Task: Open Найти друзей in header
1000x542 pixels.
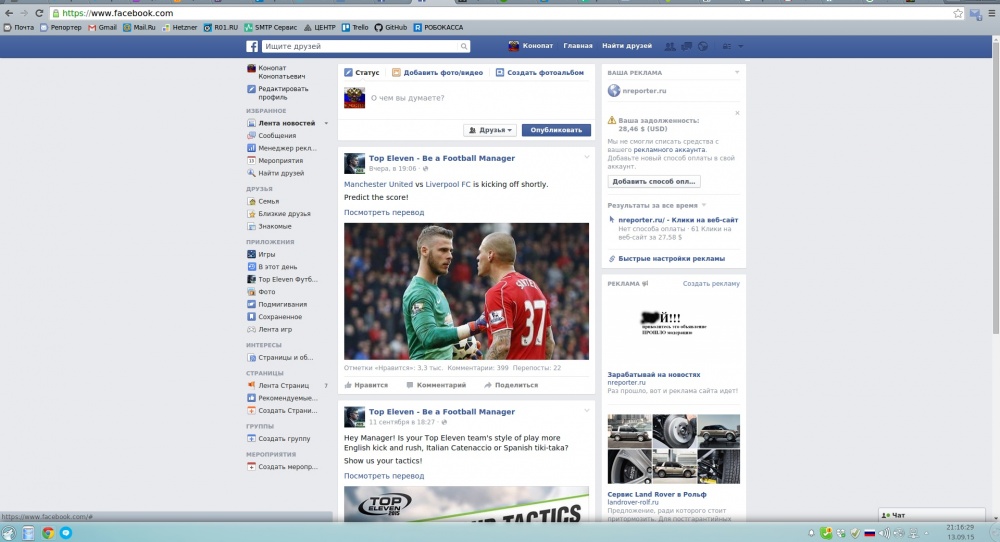Action: (x=627, y=46)
